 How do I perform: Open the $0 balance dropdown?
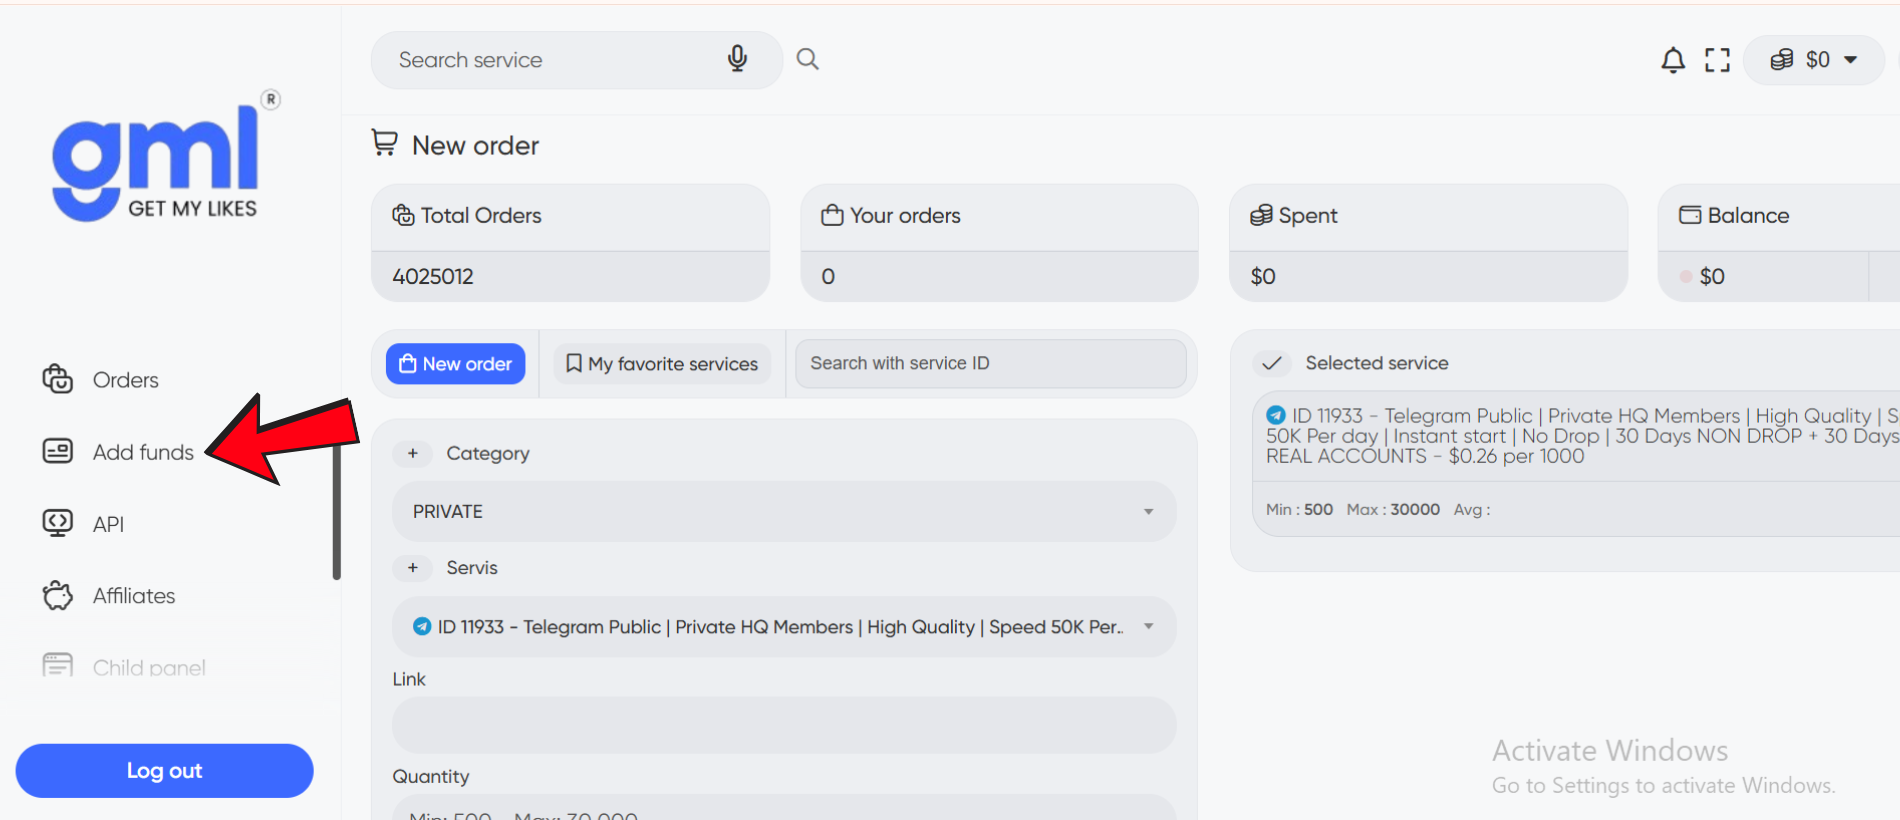[x=1813, y=60]
